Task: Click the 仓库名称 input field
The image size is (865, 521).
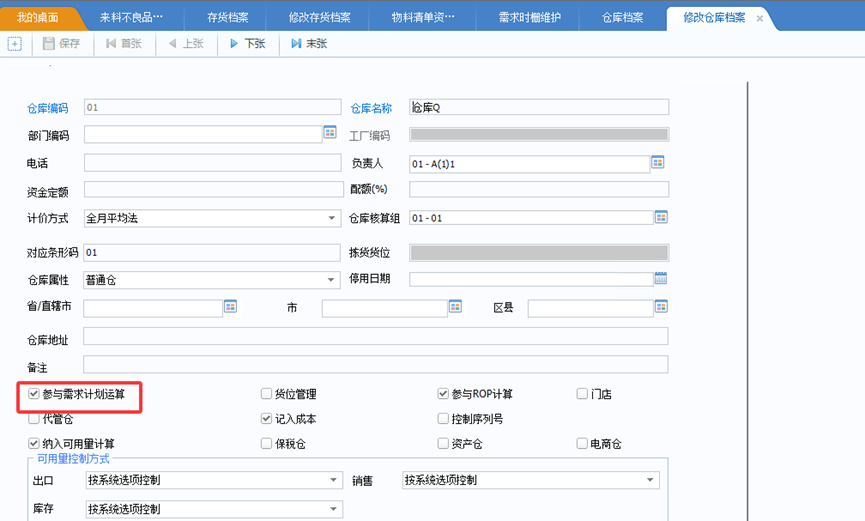Action: point(539,107)
